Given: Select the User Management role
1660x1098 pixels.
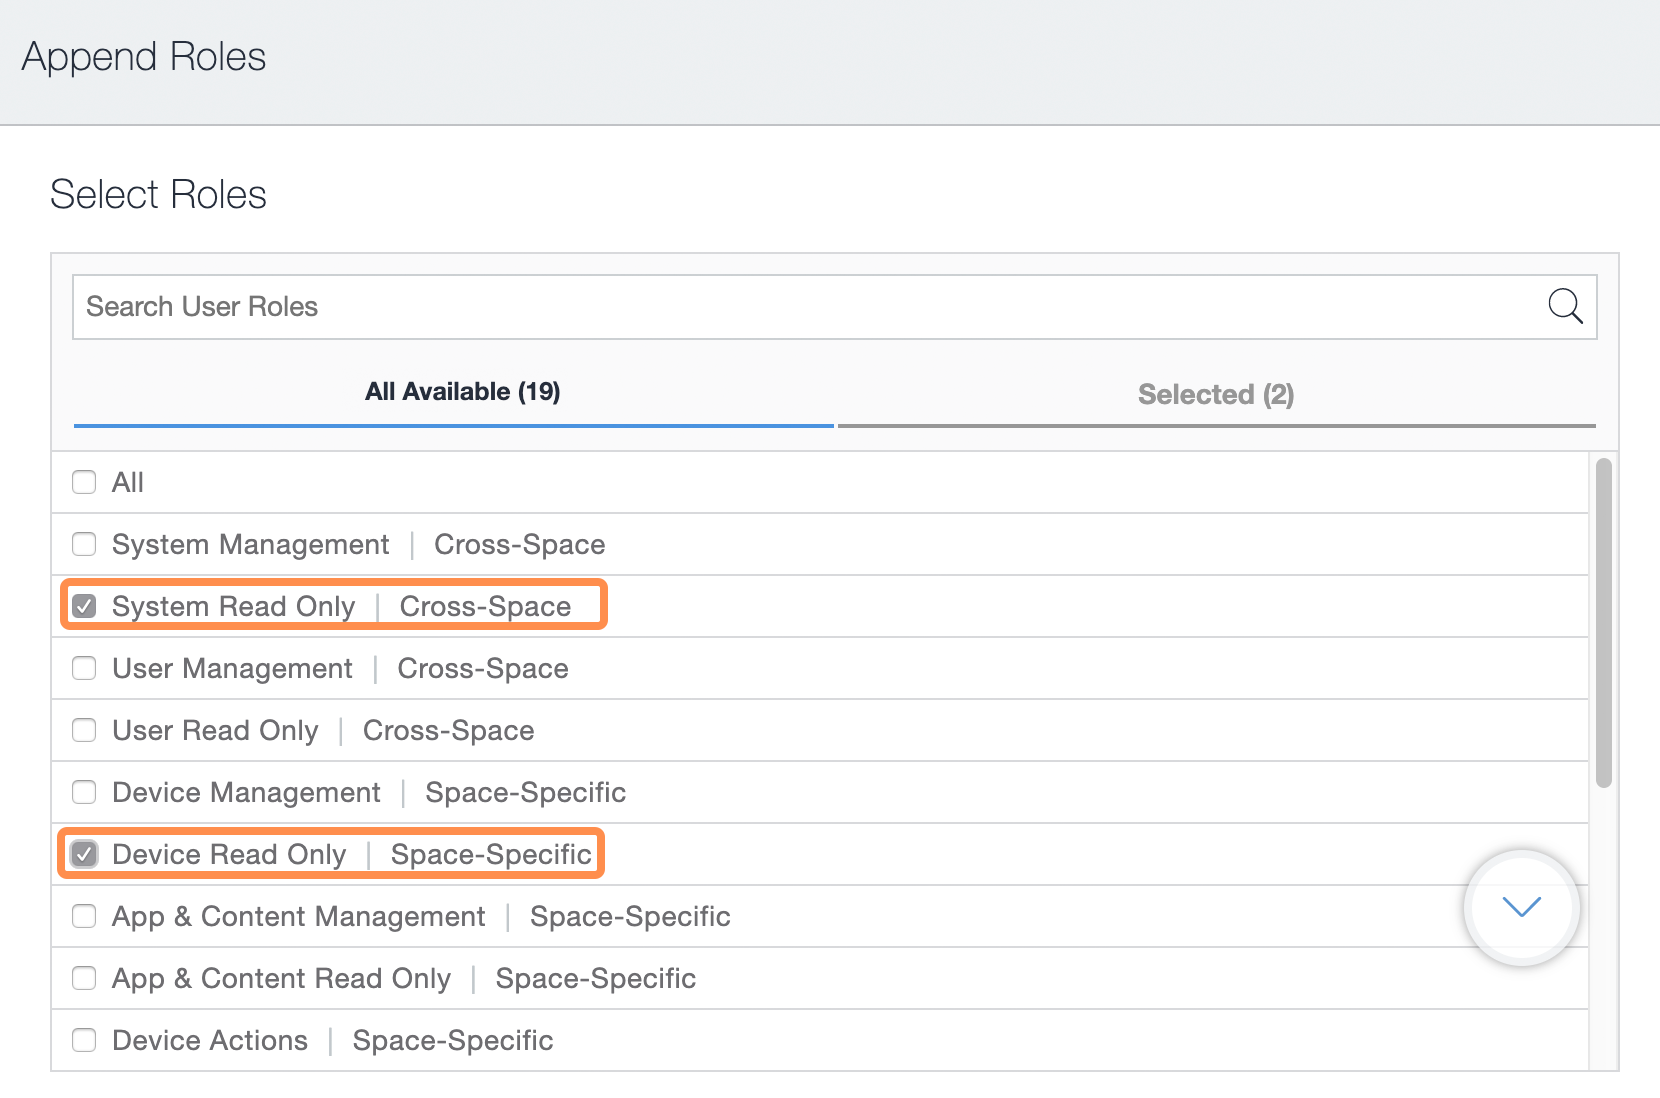Looking at the screenshot, I should pos(83,668).
